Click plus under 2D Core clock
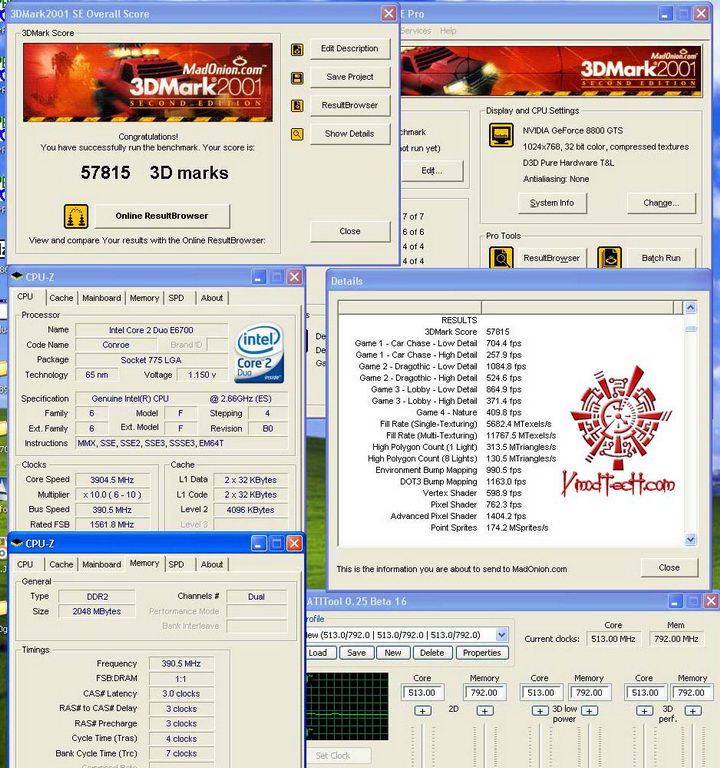The width and height of the screenshot is (720, 768). point(423,711)
